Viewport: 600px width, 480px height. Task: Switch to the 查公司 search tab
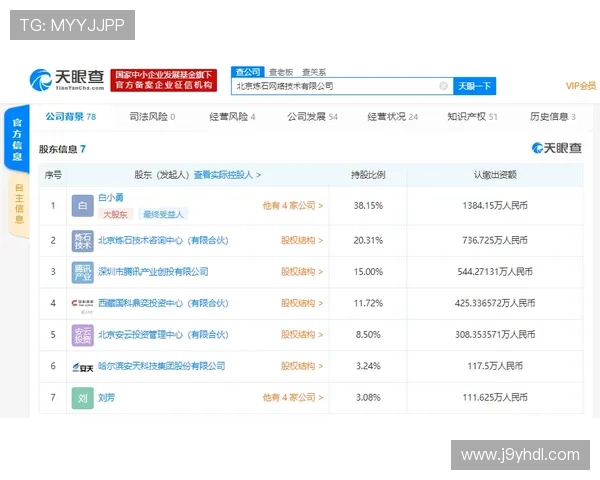[248, 72]
